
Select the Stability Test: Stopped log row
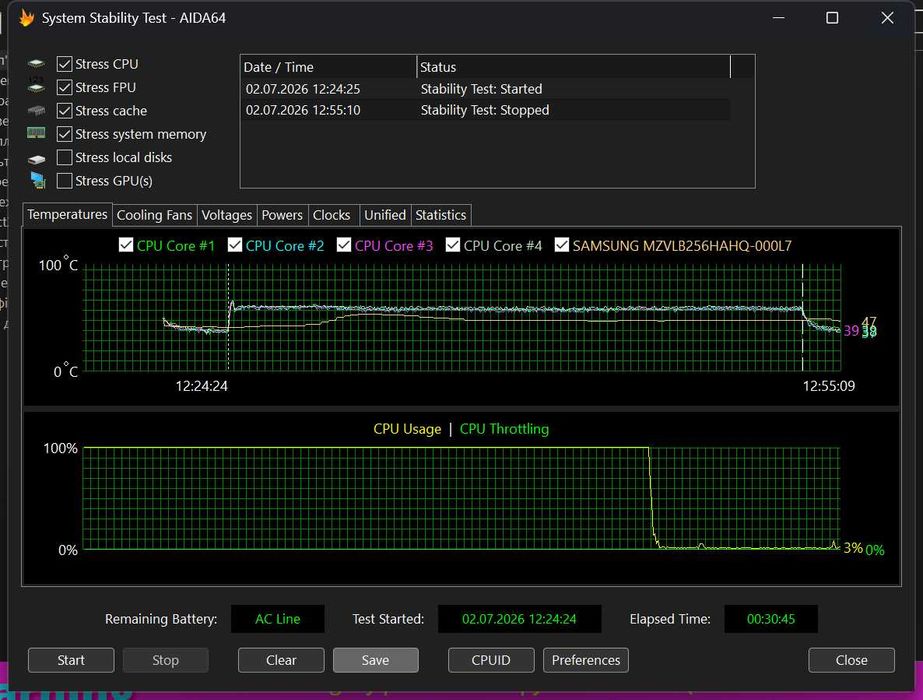(x=486, y=110)
